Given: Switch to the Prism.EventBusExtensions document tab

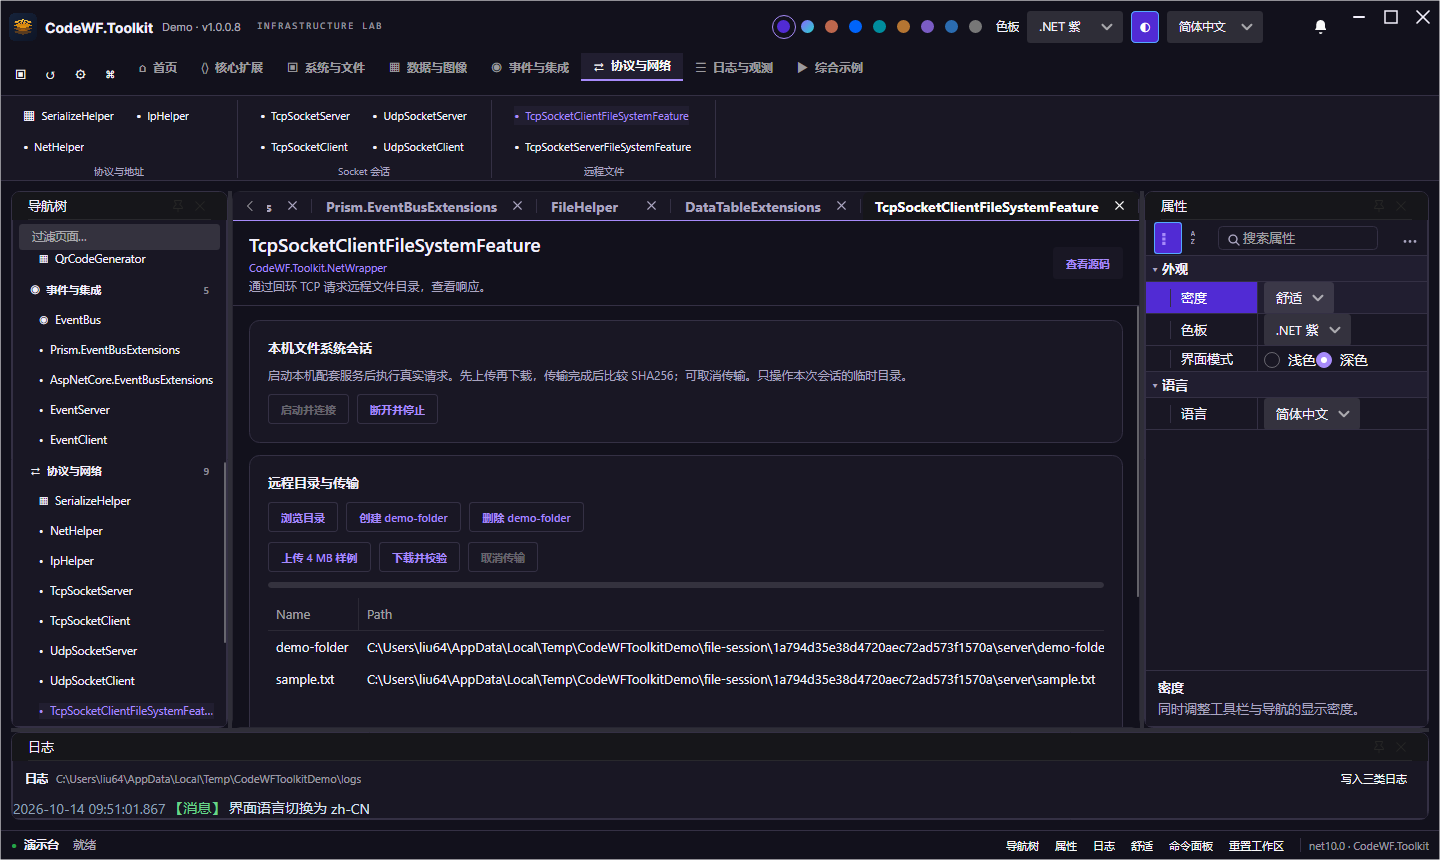Looking at the screenshot, I should click(x=411, y=207).
